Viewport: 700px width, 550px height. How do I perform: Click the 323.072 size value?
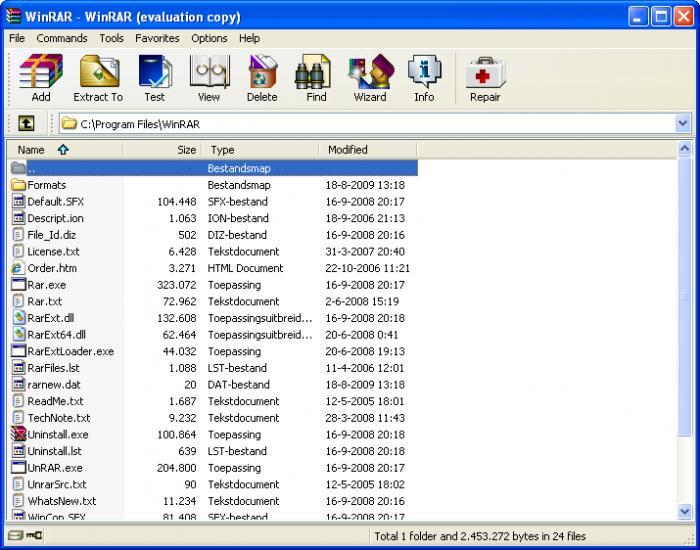176,285
